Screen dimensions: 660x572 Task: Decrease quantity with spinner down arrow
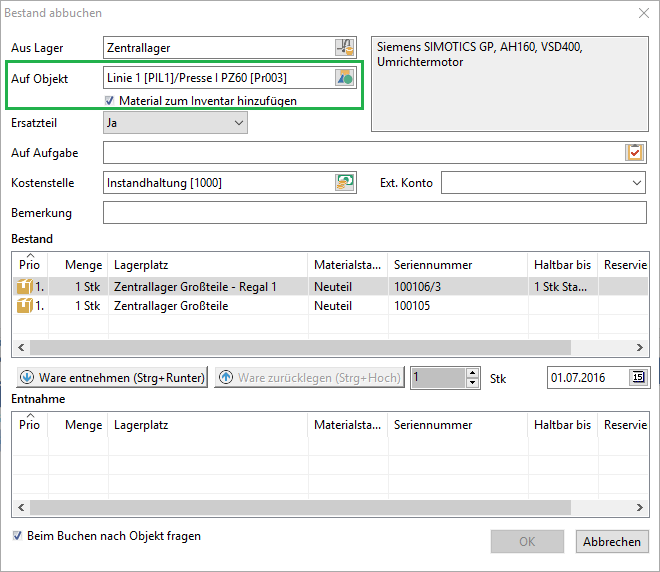[x=473, y=383]
